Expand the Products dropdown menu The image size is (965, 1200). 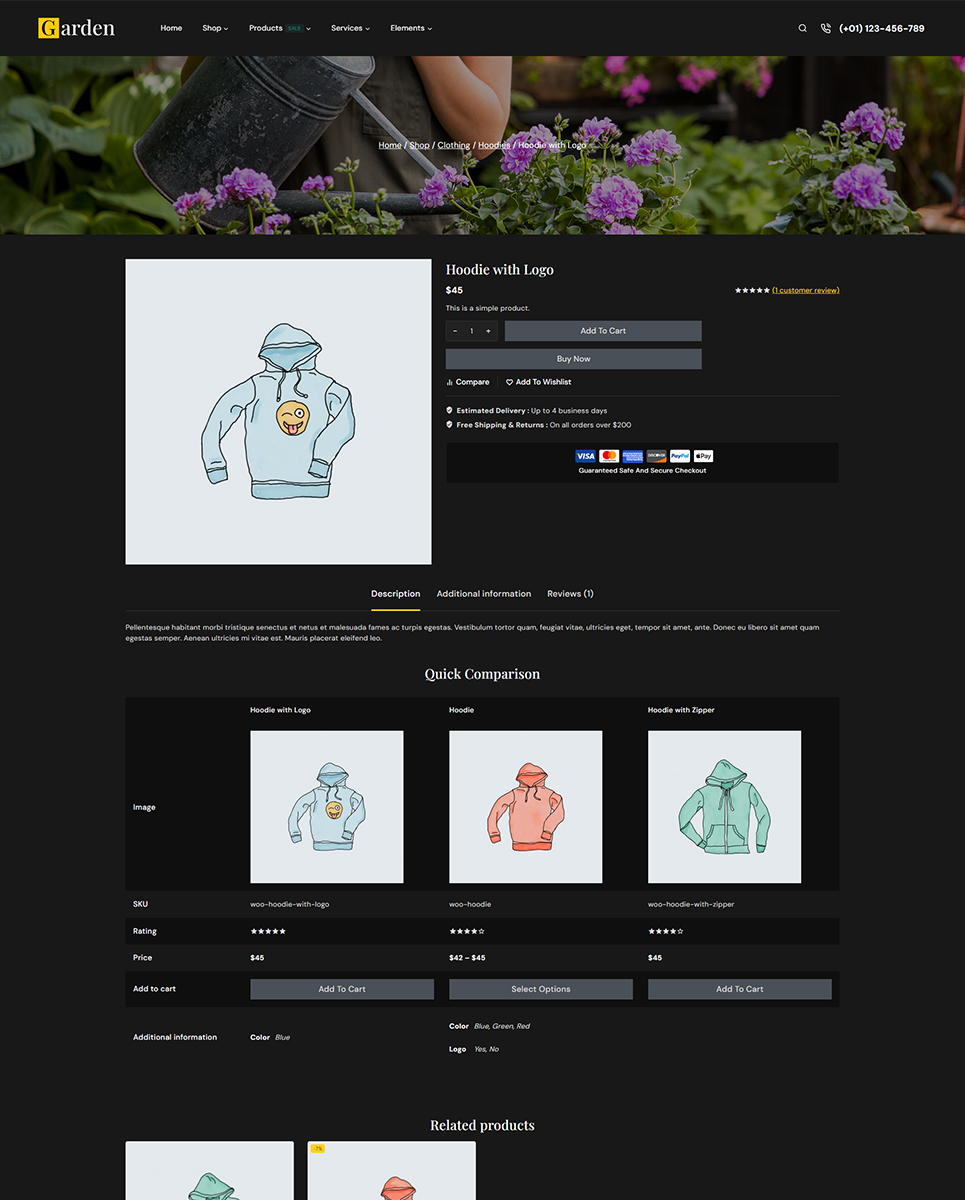pyautogui.click(x=279, y=28)
